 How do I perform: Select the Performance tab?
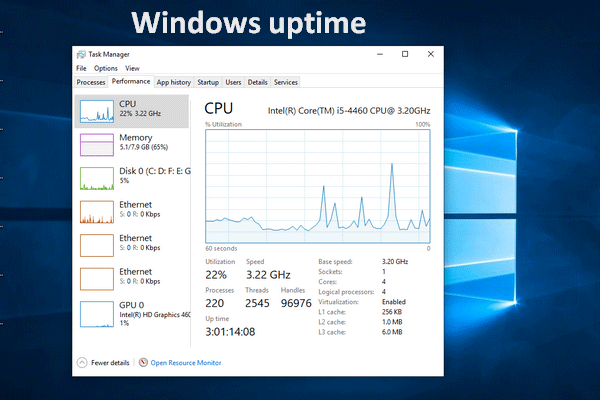[131, 82]
